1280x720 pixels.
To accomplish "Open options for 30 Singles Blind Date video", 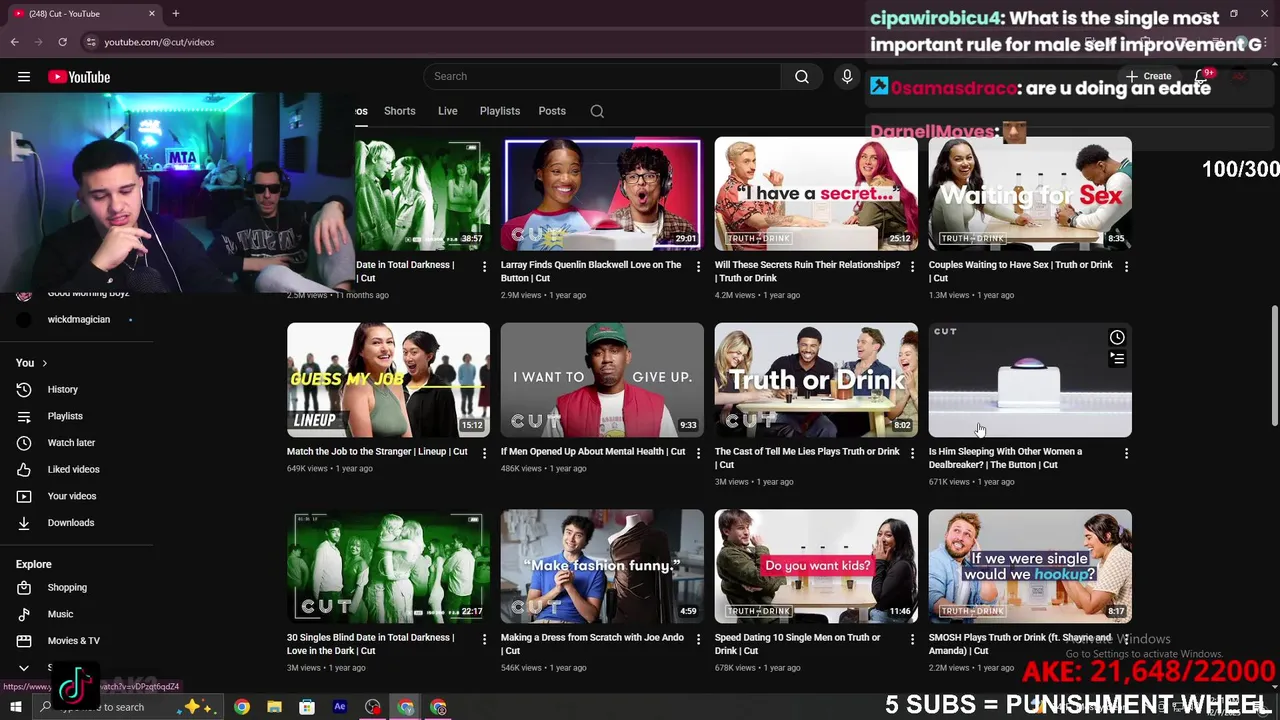I will pyautogui.click(x=484, y=639).
